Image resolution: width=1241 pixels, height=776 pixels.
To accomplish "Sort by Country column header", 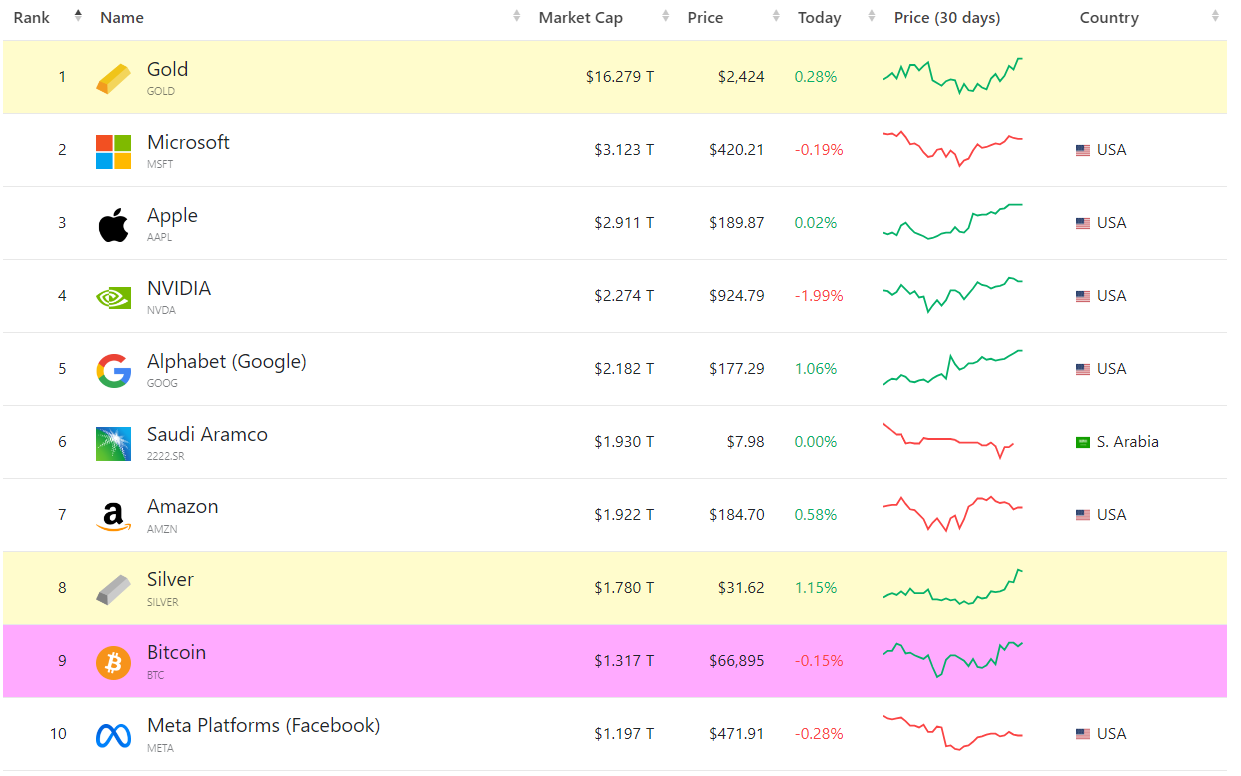I will [1109, 18].
